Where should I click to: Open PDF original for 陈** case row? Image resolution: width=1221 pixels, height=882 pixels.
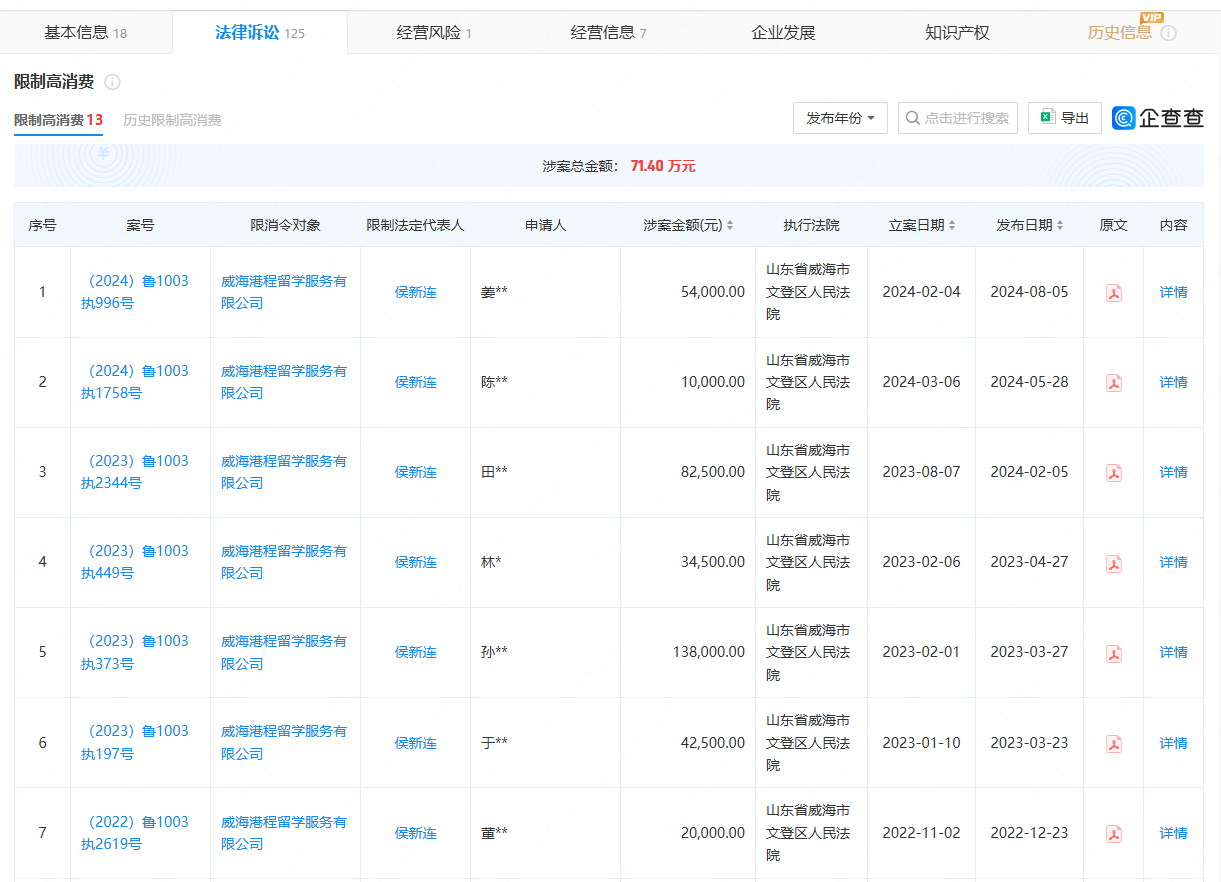click(1113, 383)
